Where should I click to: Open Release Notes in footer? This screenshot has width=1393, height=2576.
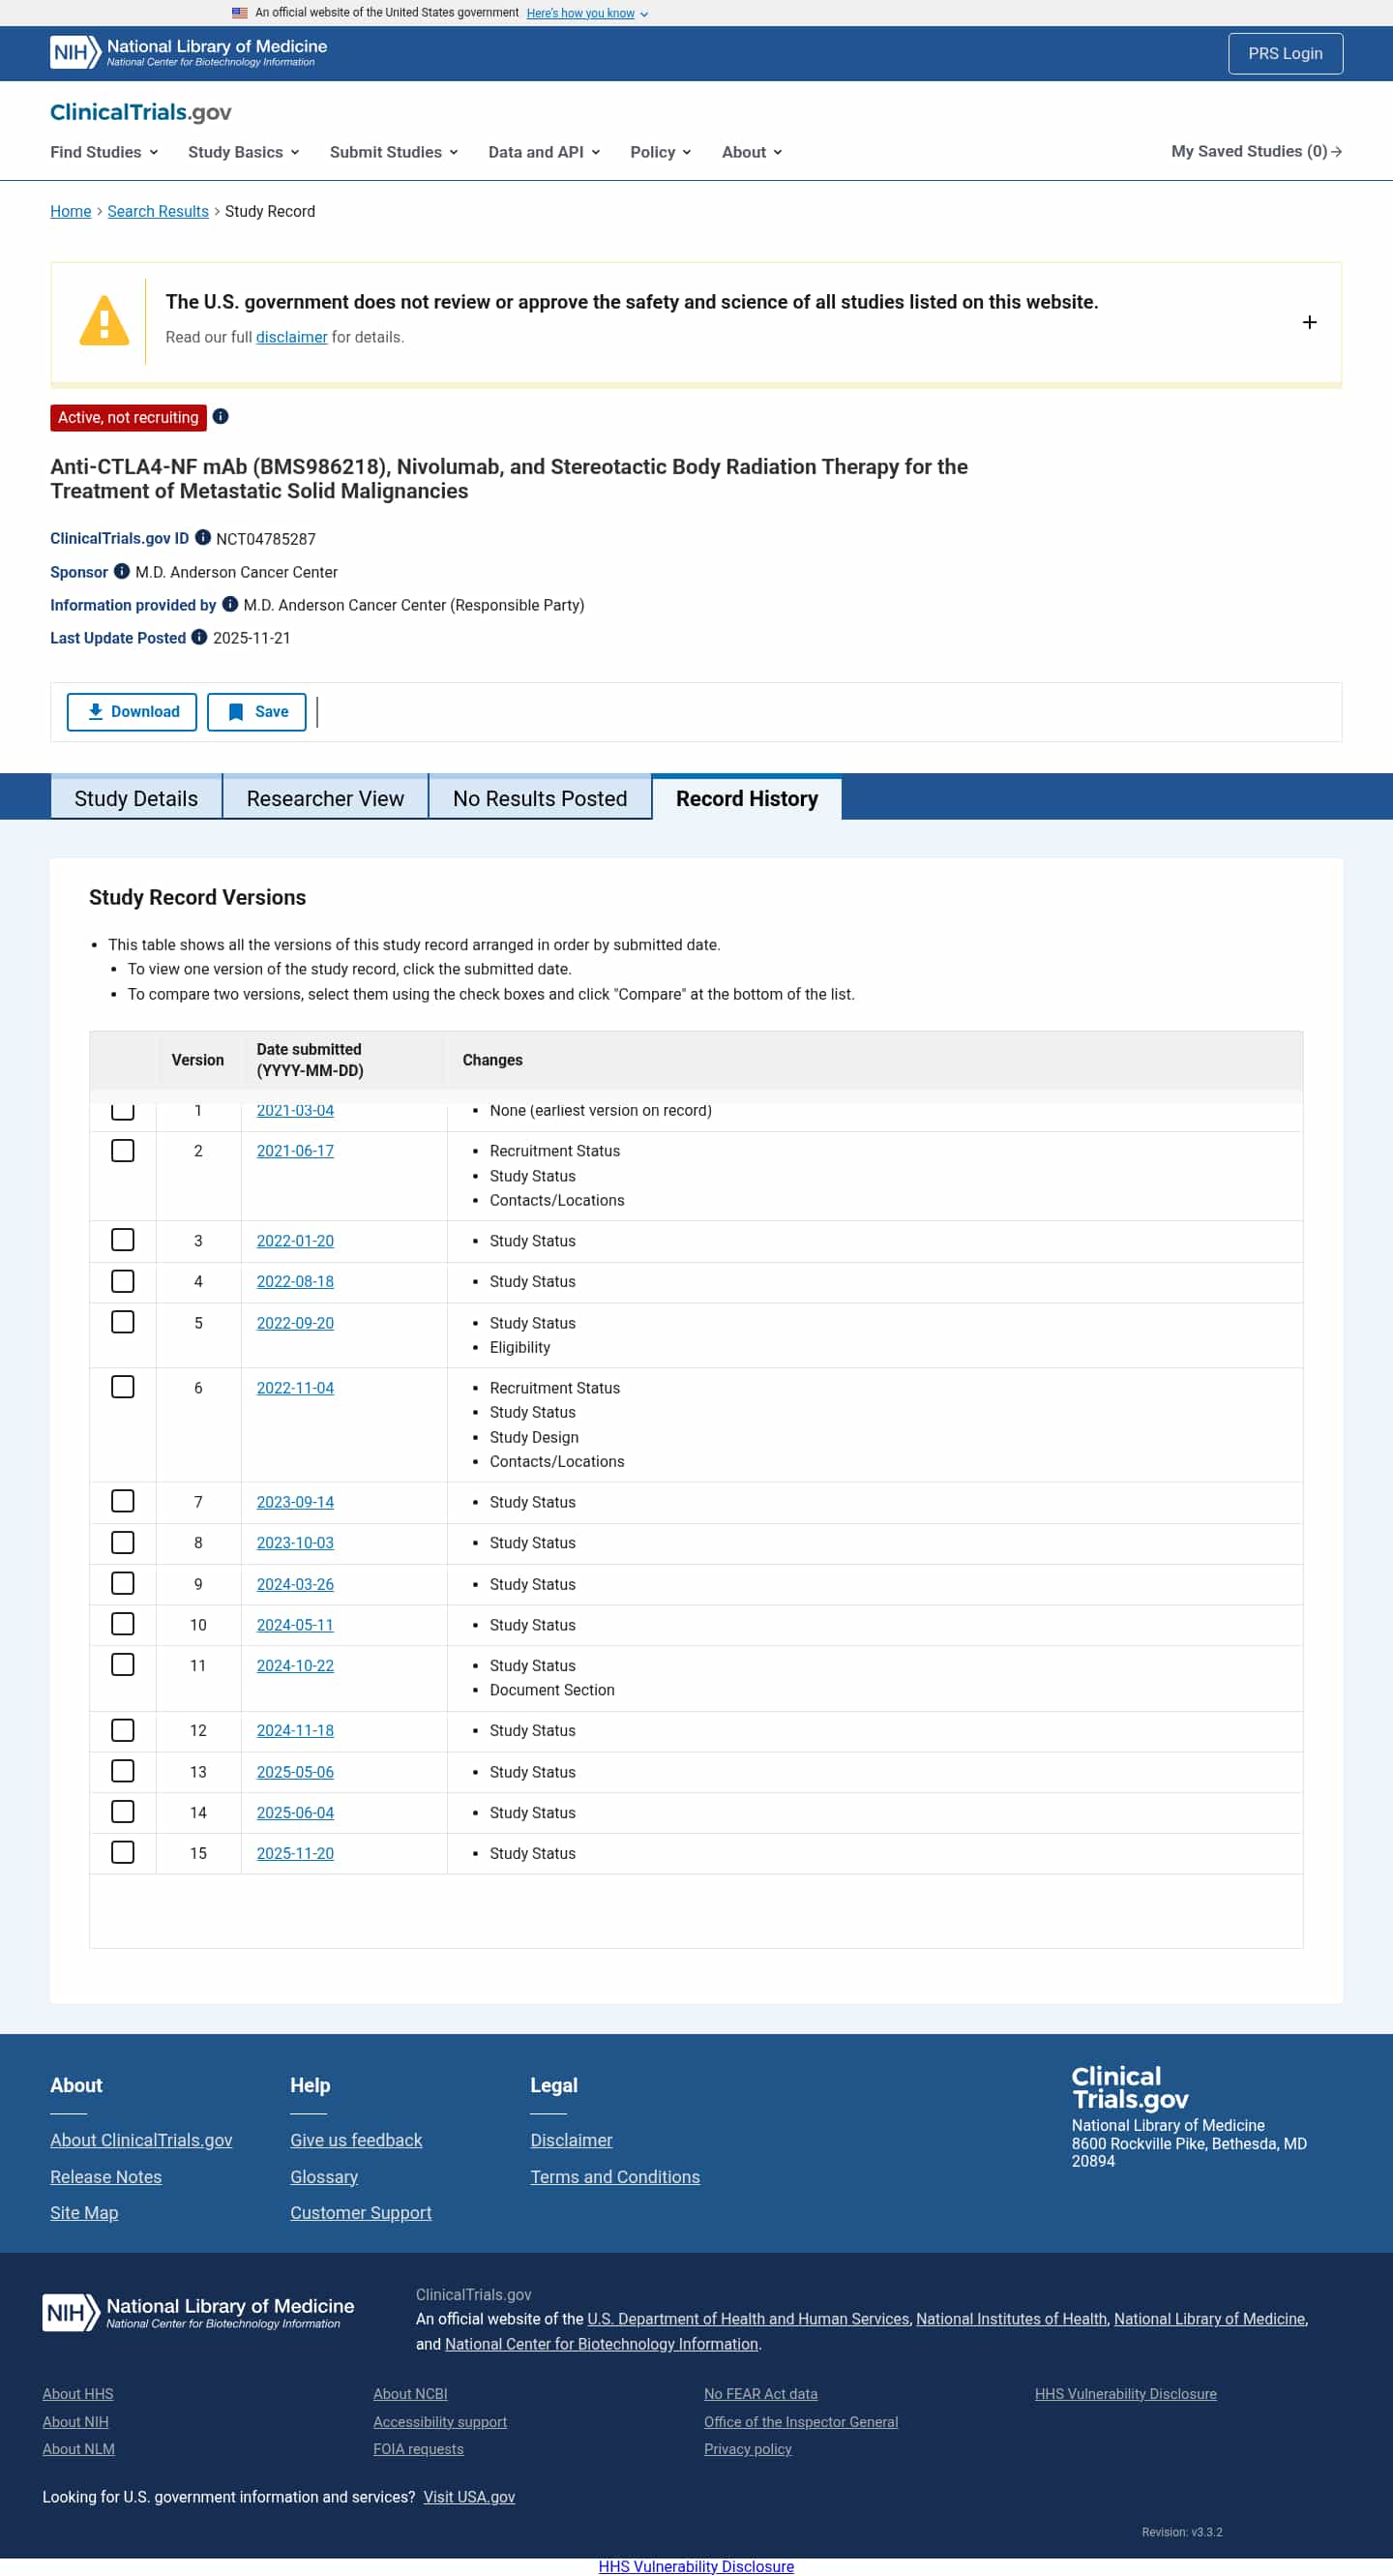[x=106, y=2177]
